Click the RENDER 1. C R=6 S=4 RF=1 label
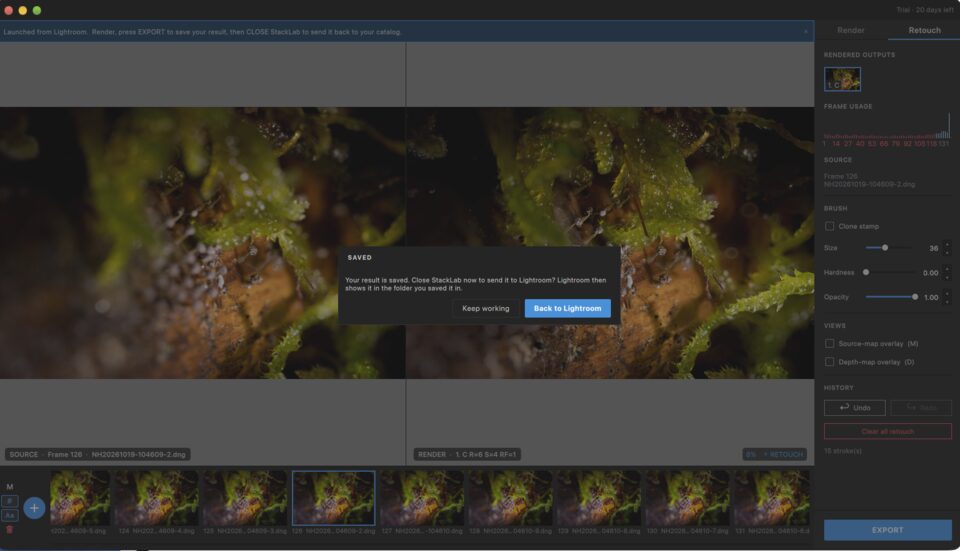960x551 pixels. coord(467,454)
